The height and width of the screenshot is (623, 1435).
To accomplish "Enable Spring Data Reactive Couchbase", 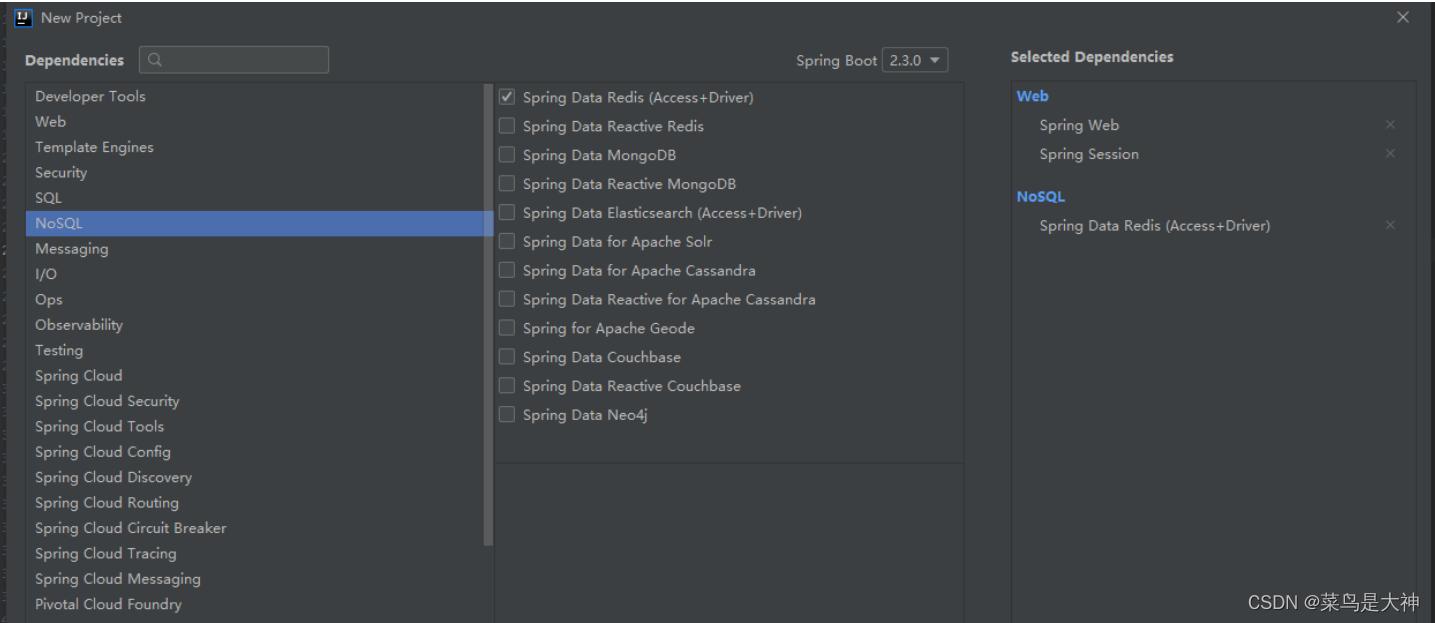I will [x=506, y=385].
